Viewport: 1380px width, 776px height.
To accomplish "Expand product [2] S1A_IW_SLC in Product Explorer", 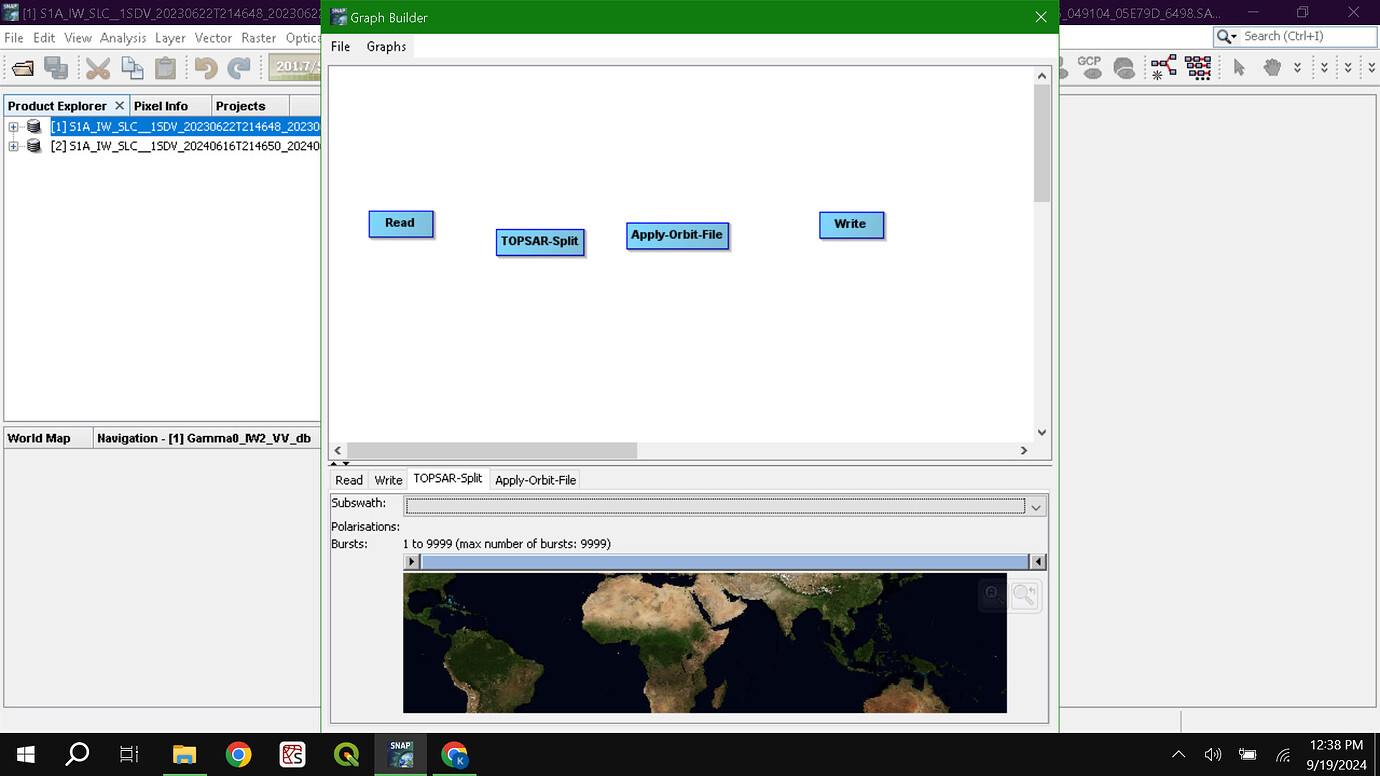I will click(x=14, y=146).
